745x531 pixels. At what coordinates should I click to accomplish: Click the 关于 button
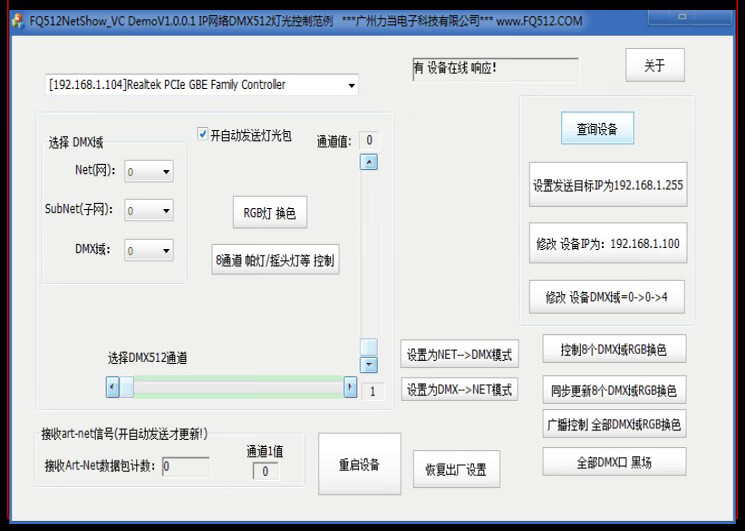654,65
